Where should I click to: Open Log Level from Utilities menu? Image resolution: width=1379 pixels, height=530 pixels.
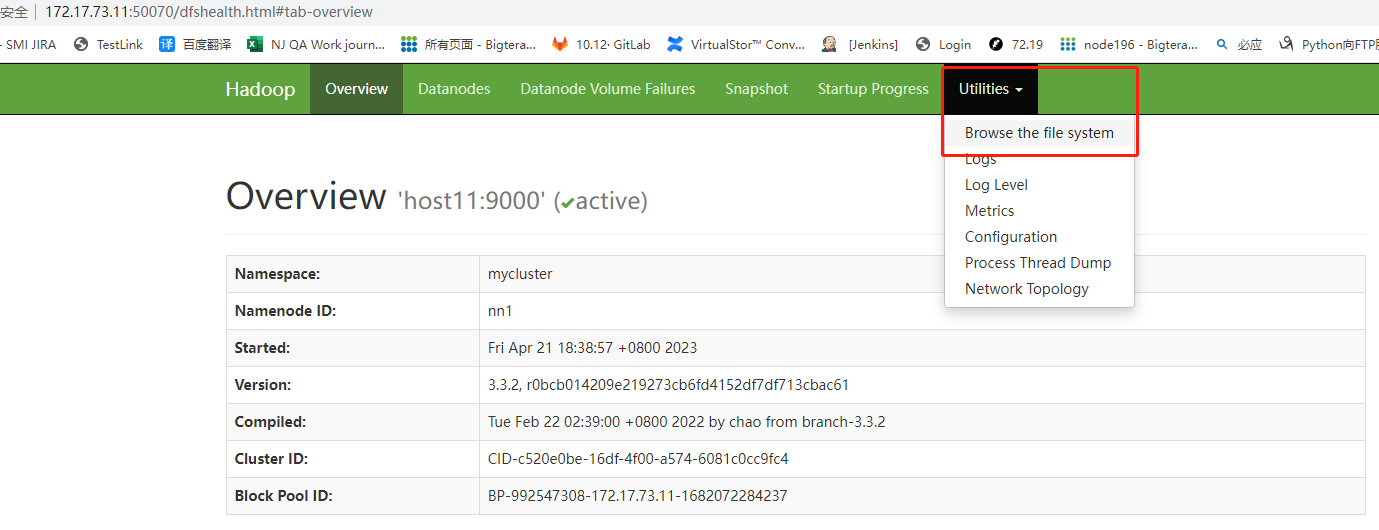coord(996,185)
